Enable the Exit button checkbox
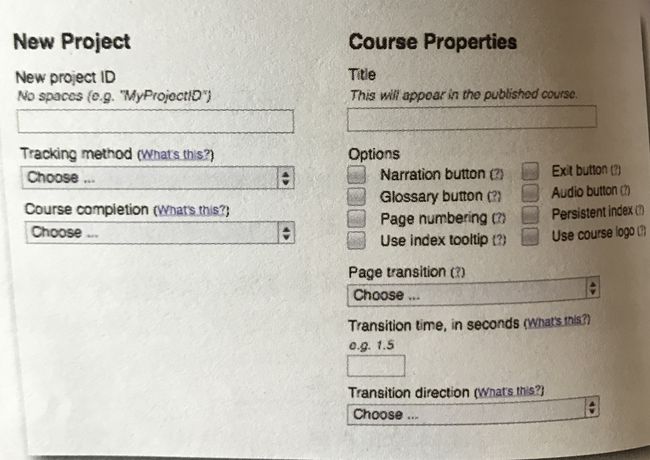 point(530,171)
